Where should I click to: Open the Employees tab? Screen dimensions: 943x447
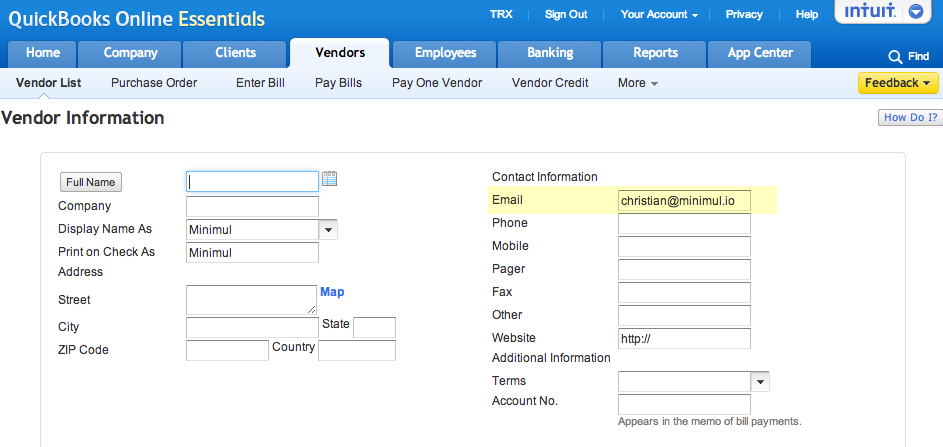tap(445, 53)
